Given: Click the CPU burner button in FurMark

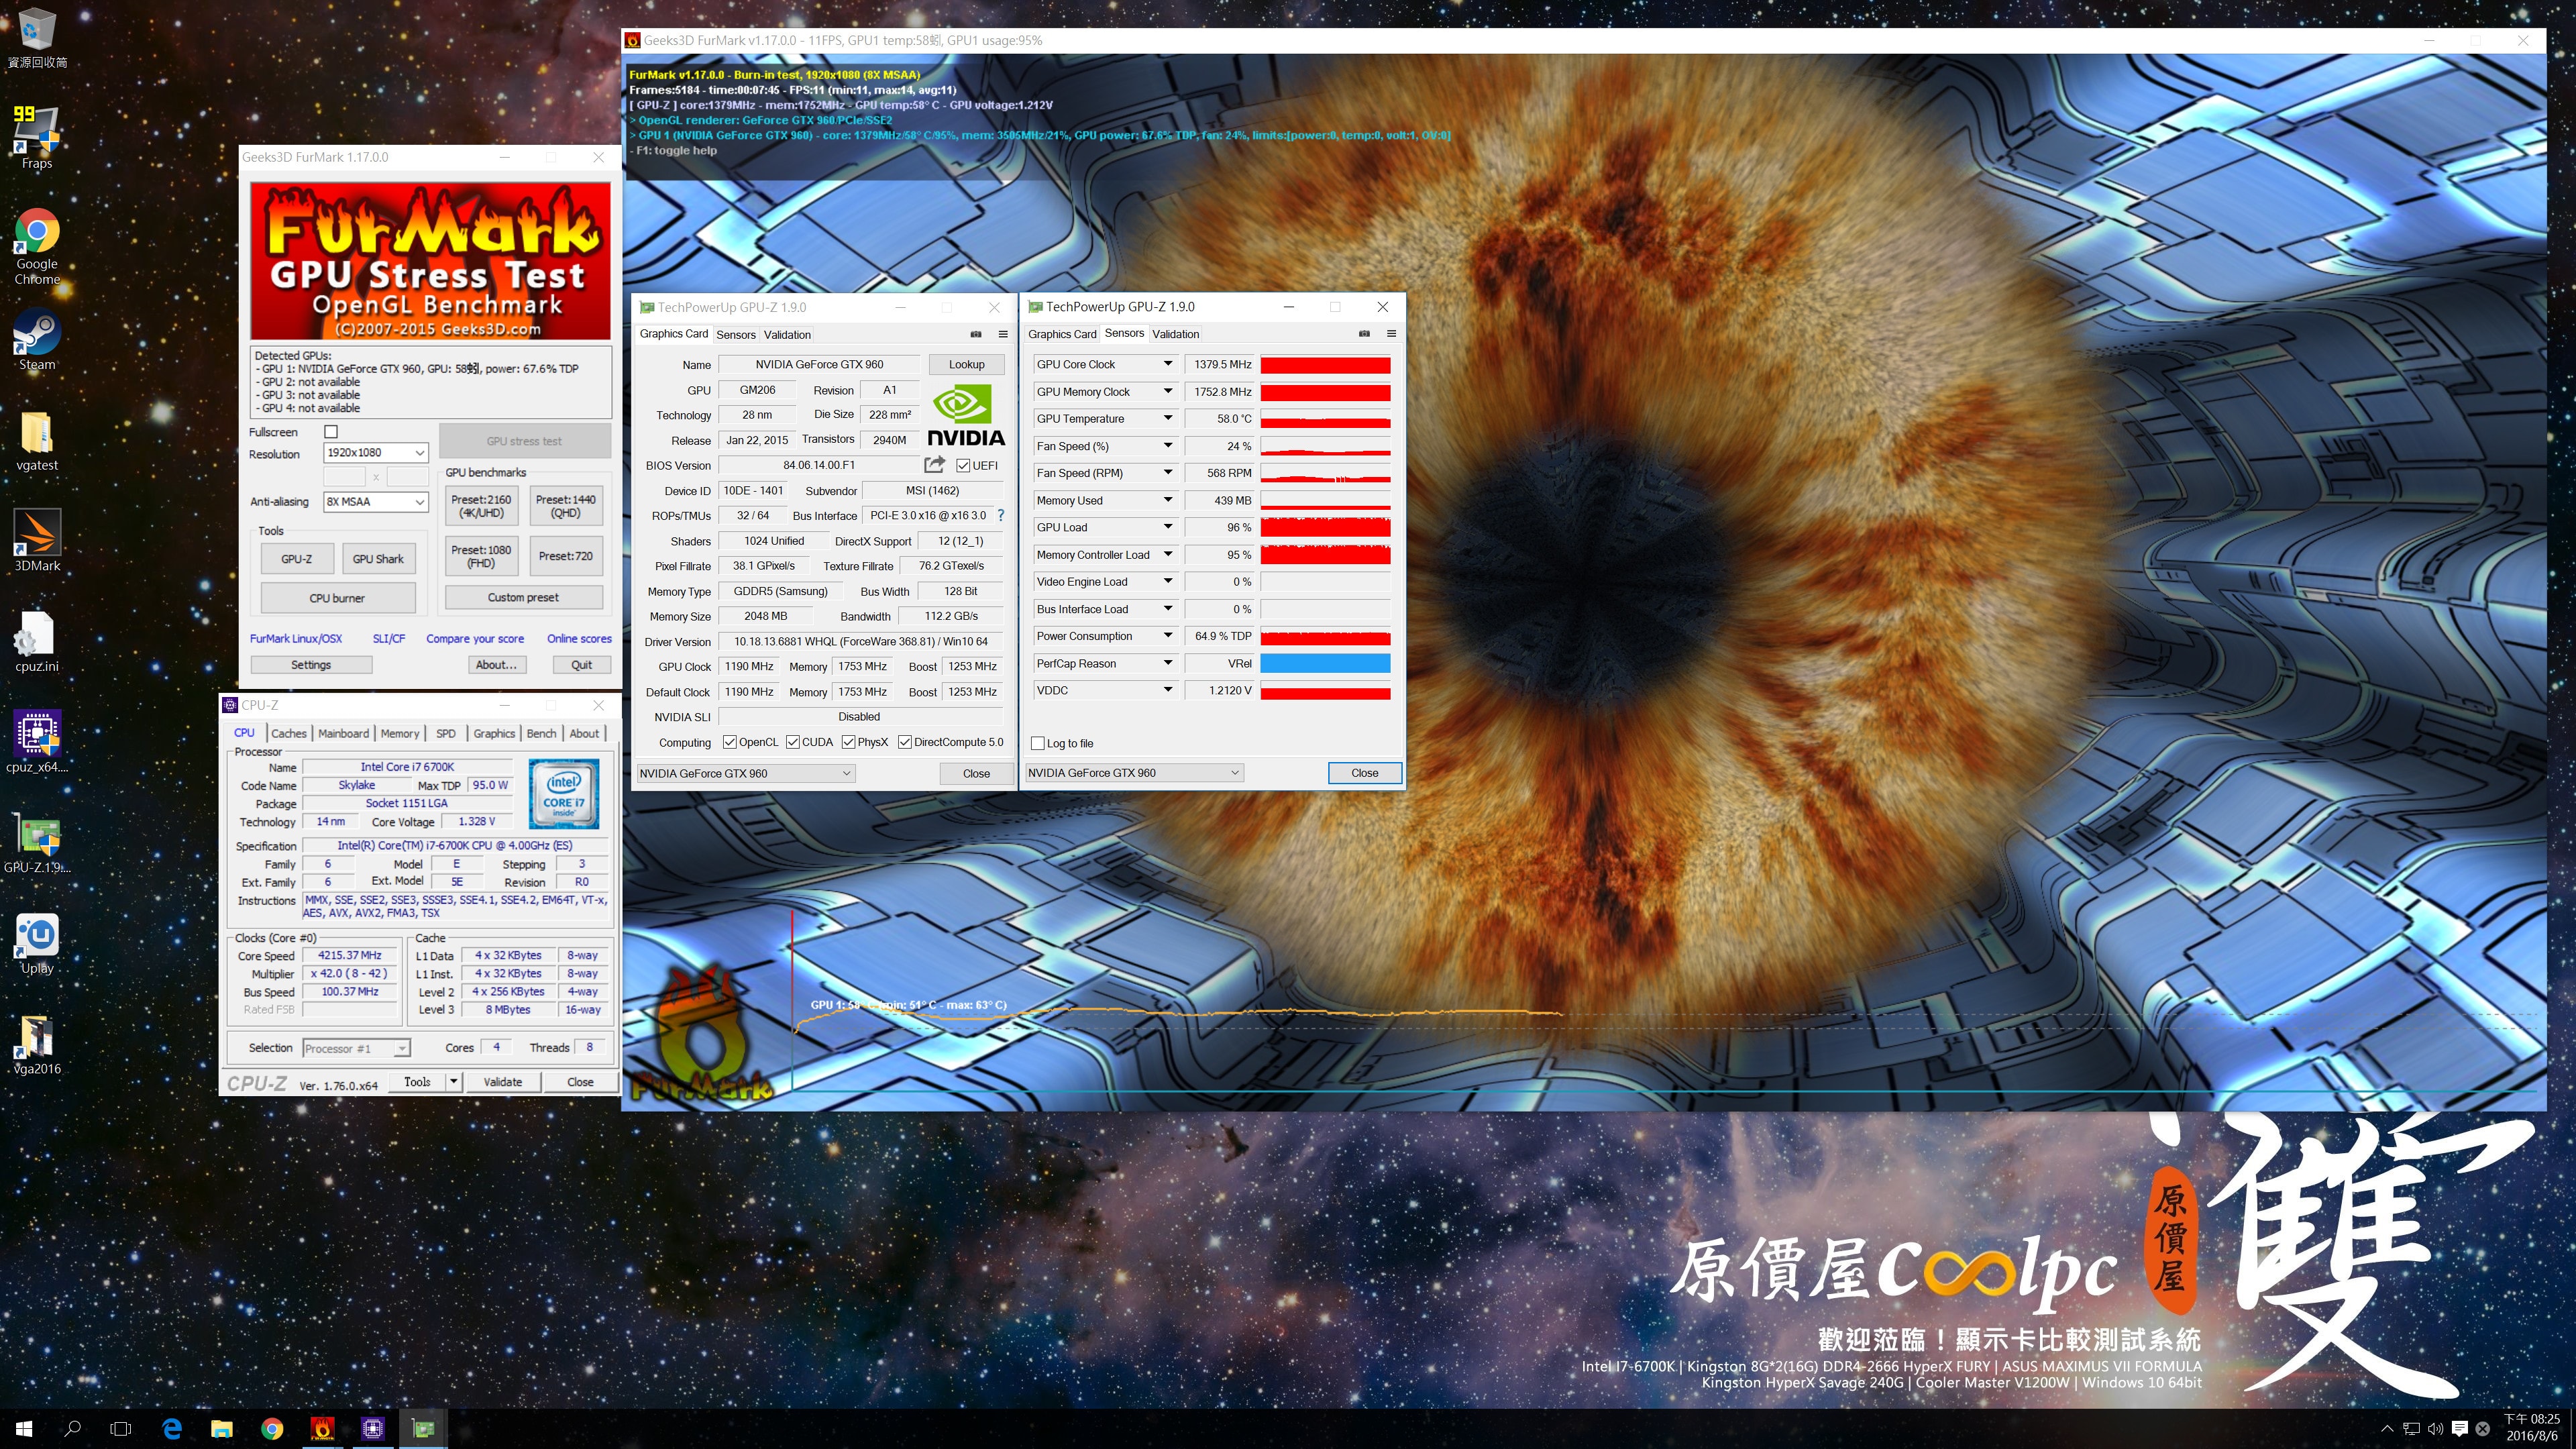Looking at the screenshot, I should point(337,598).
